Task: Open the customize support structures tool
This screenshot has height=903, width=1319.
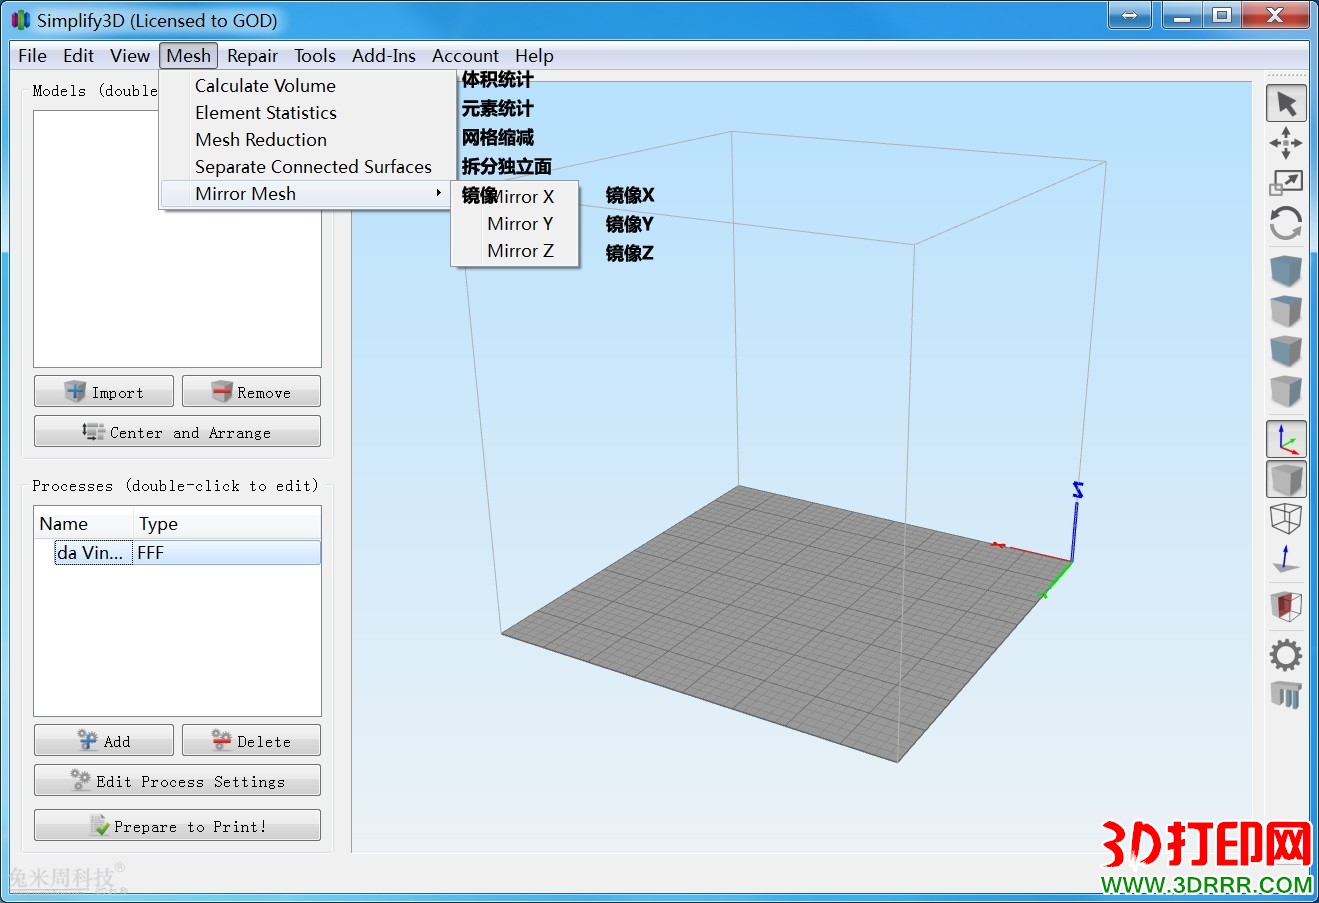Action: (x=1286, y=694)
